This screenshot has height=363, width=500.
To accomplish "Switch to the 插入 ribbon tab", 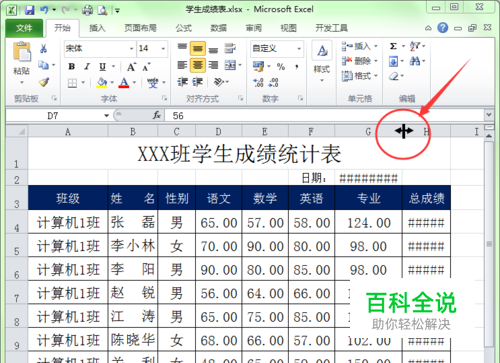I will (x=97, y=28).
